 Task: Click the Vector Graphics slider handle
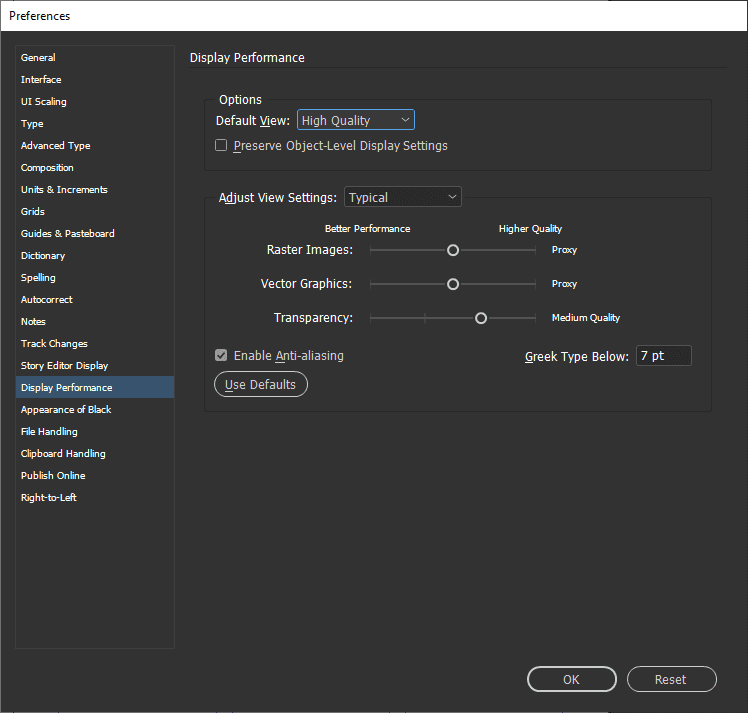click(453, 284)
